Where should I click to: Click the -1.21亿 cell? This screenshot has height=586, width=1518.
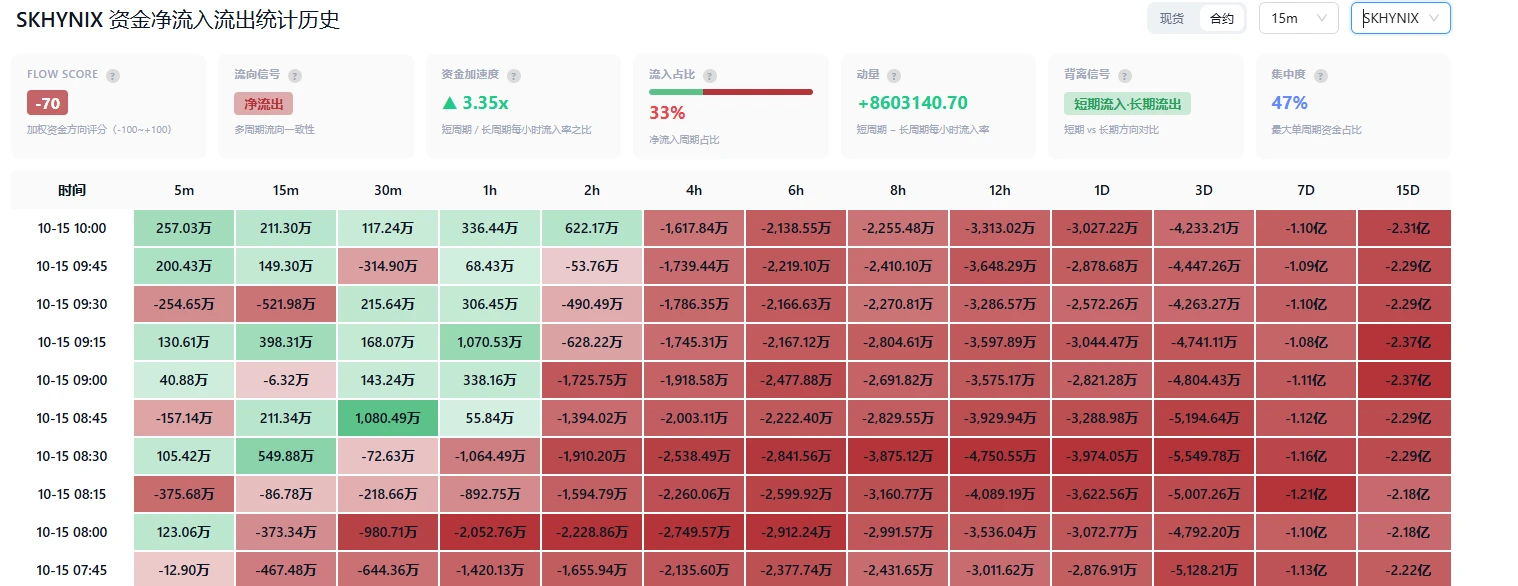tap(1306, 494)
